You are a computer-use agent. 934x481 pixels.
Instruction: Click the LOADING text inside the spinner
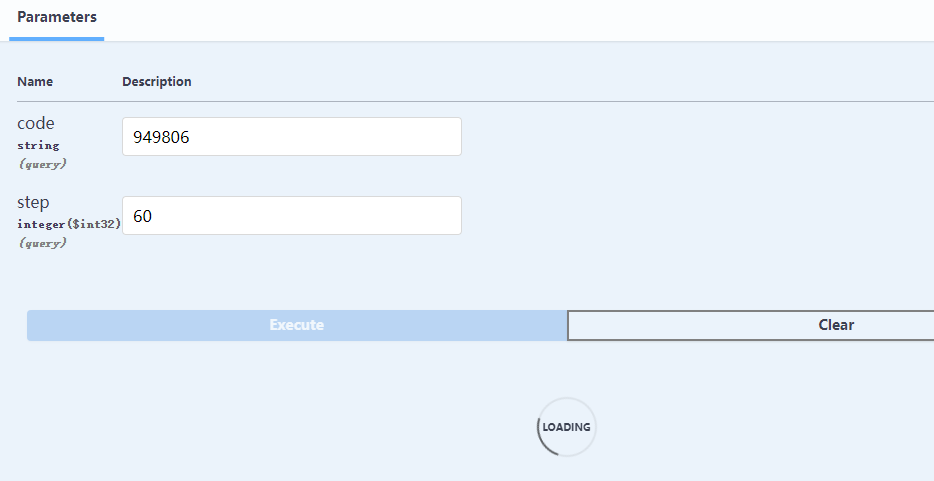click(566, 427)
